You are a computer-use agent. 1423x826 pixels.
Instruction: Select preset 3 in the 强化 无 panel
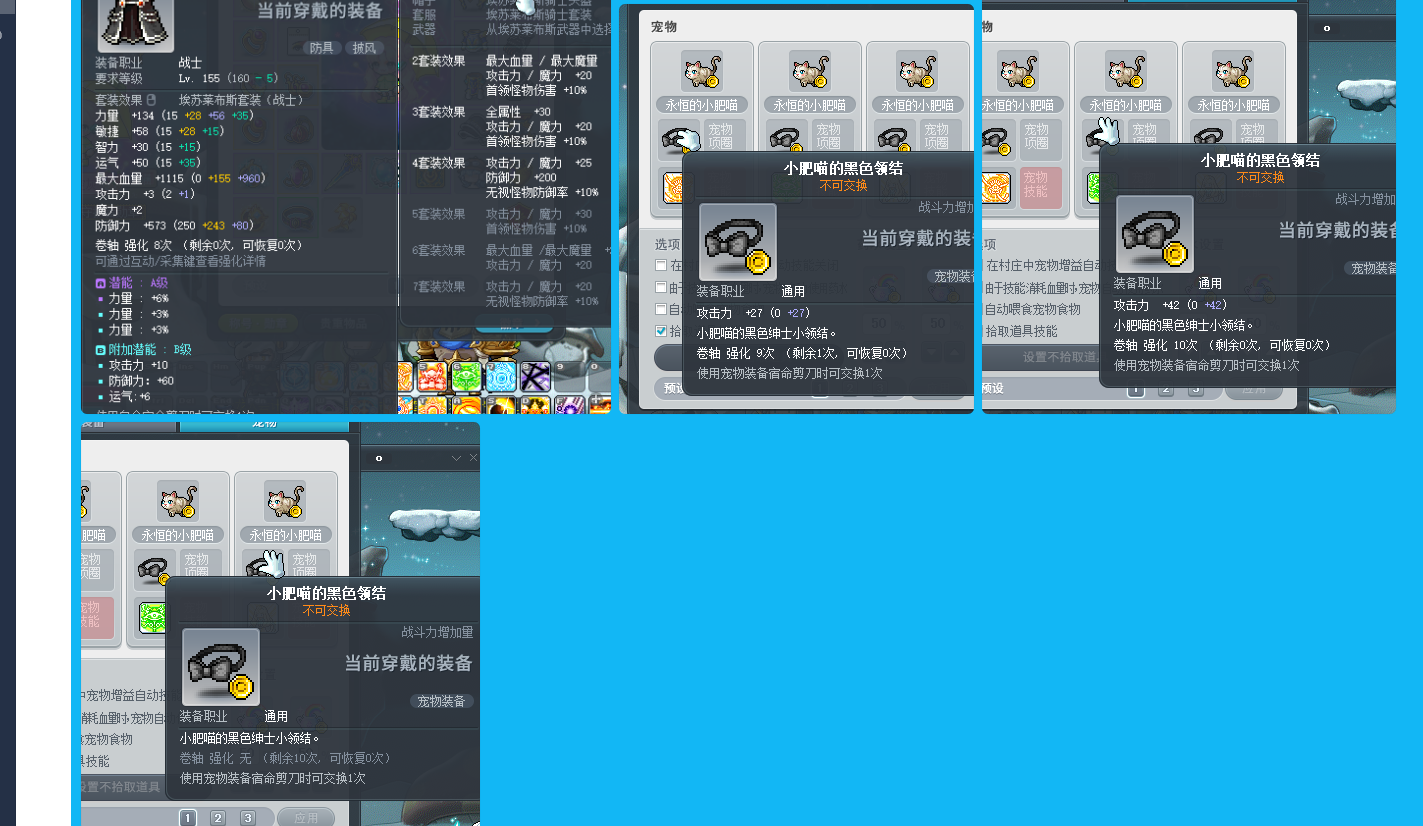[248, 818]
